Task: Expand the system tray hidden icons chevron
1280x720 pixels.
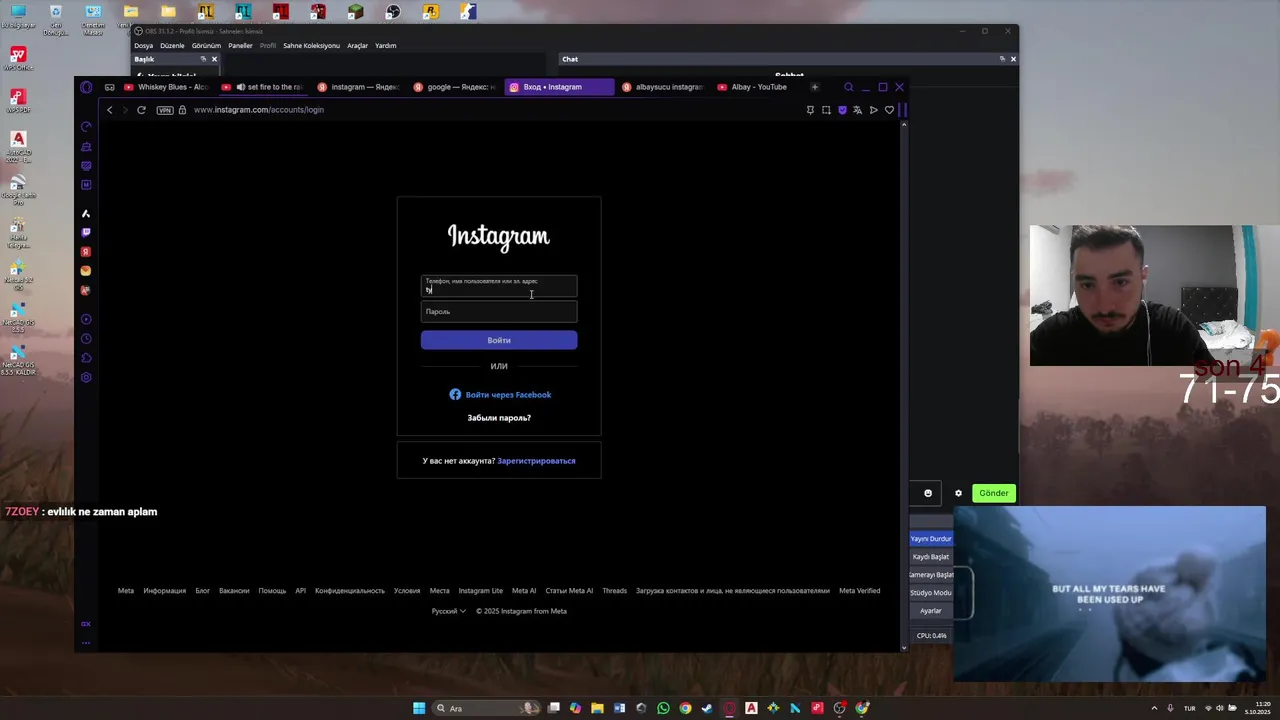Action: click(1154, 708)
